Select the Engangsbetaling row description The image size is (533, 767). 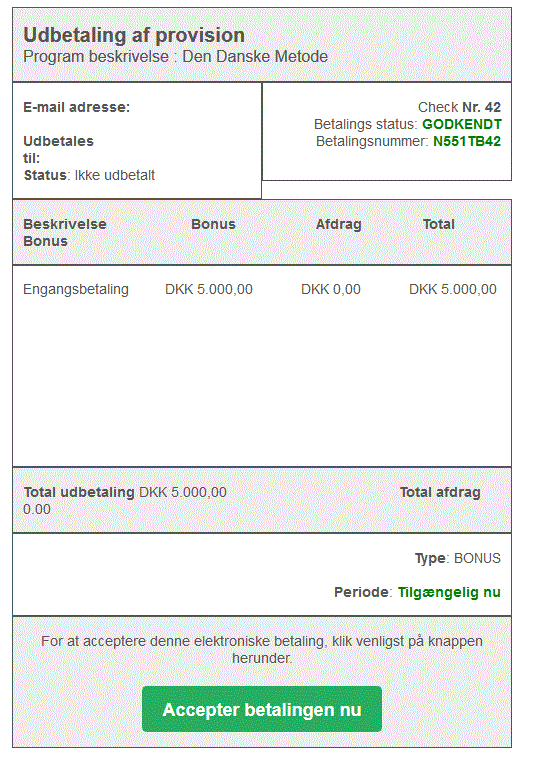[x=76, y=289]
